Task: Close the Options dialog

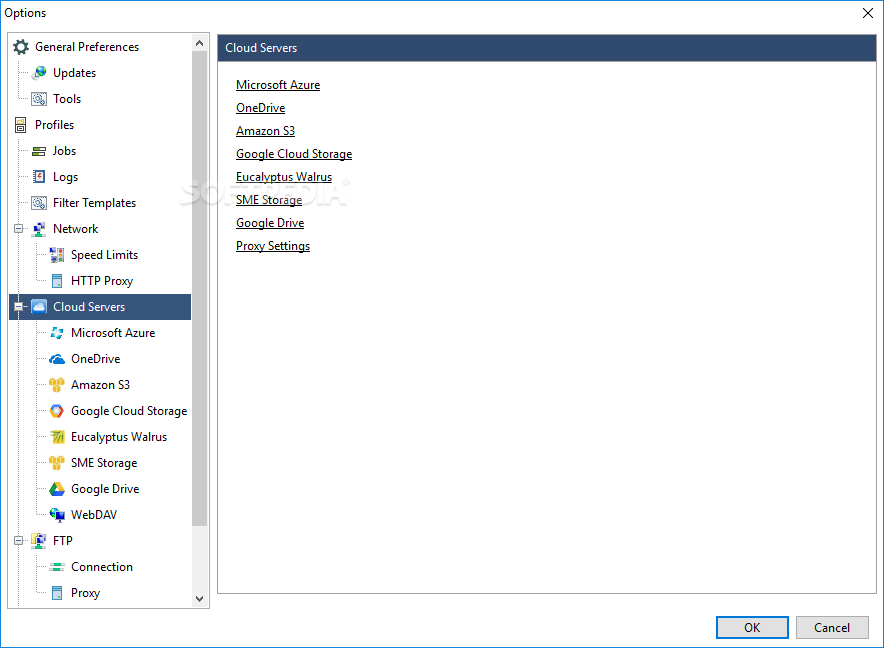Action: [868, 13]
